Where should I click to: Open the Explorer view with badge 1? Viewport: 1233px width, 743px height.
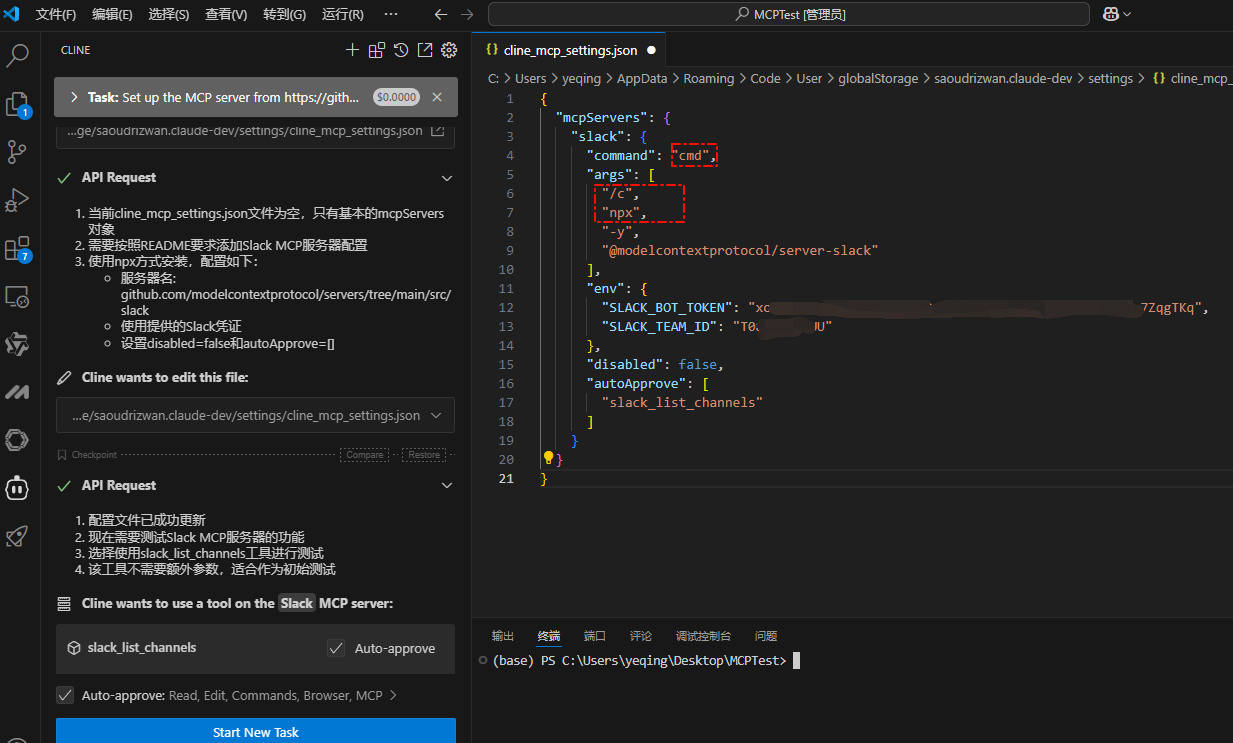18,104
